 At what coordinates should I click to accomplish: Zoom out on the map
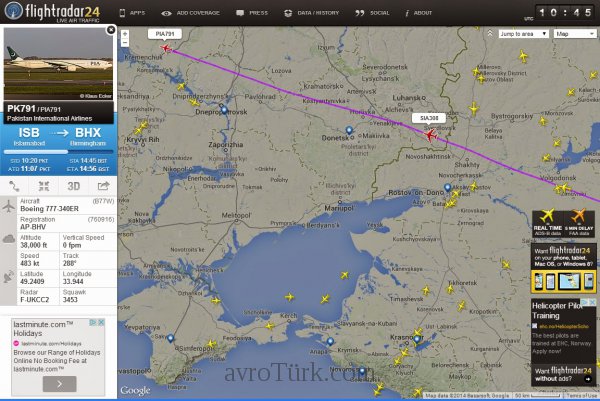[125, 43]
